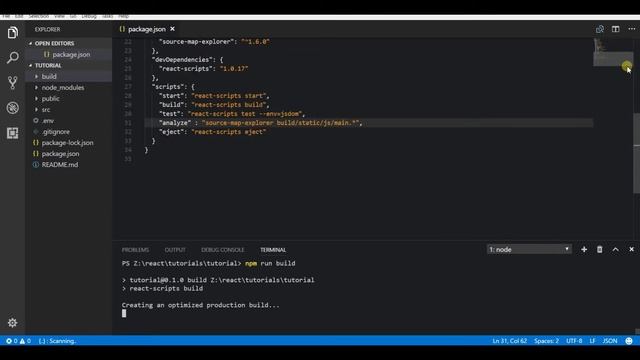The width and height of the screenshot is (640, 360).
Task: Click the Open Changes icon in the editor title bar
Action: (600, 29)
